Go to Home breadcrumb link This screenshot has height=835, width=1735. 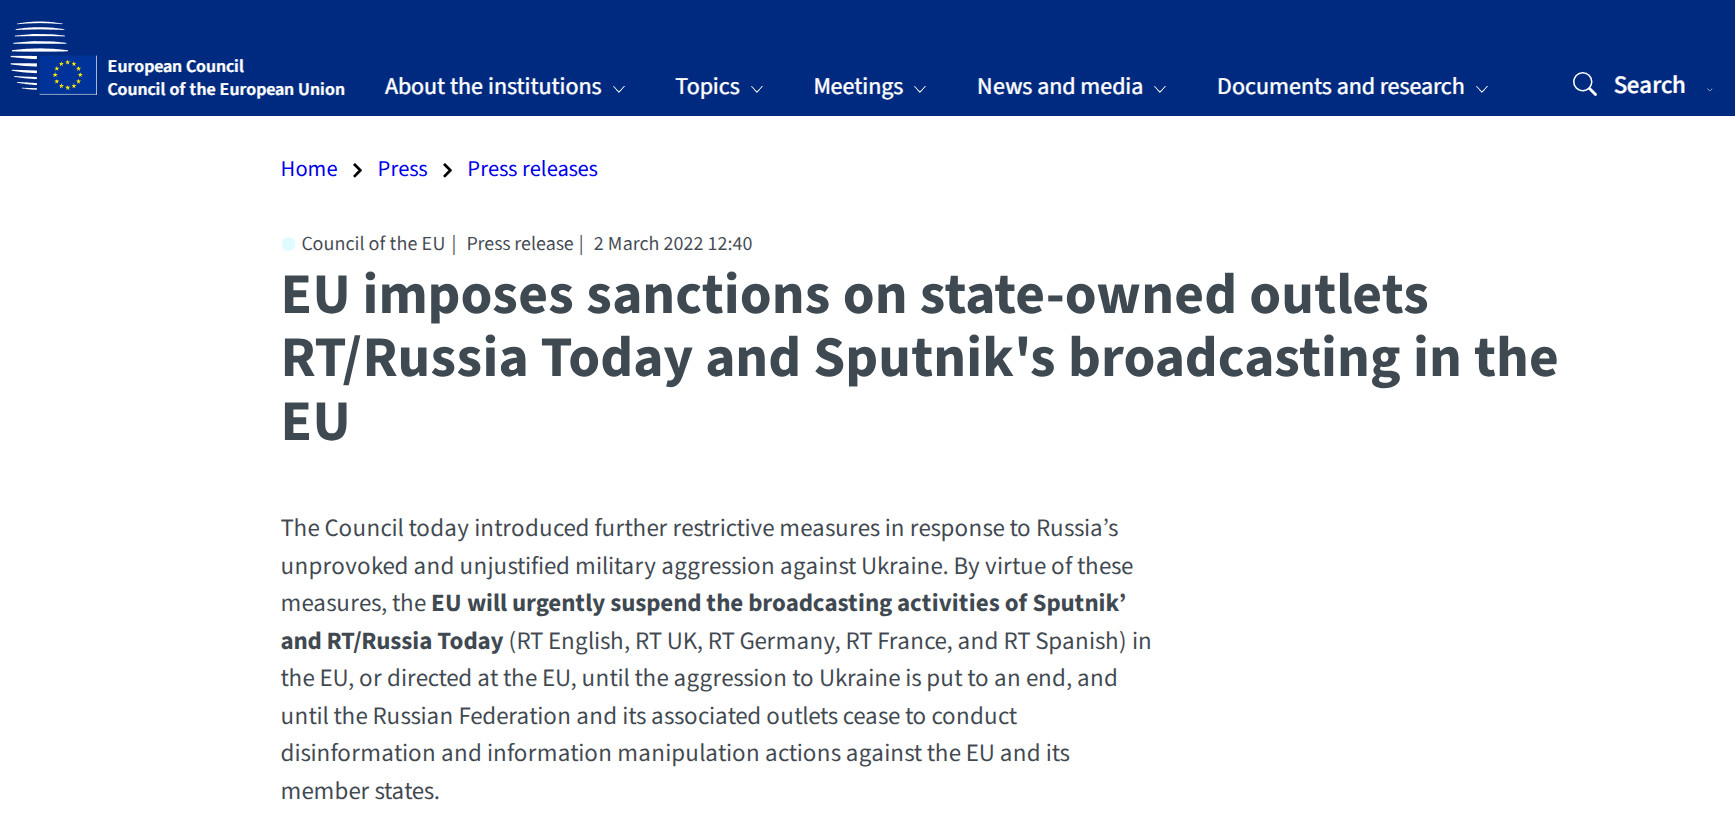tap(309, 169)
